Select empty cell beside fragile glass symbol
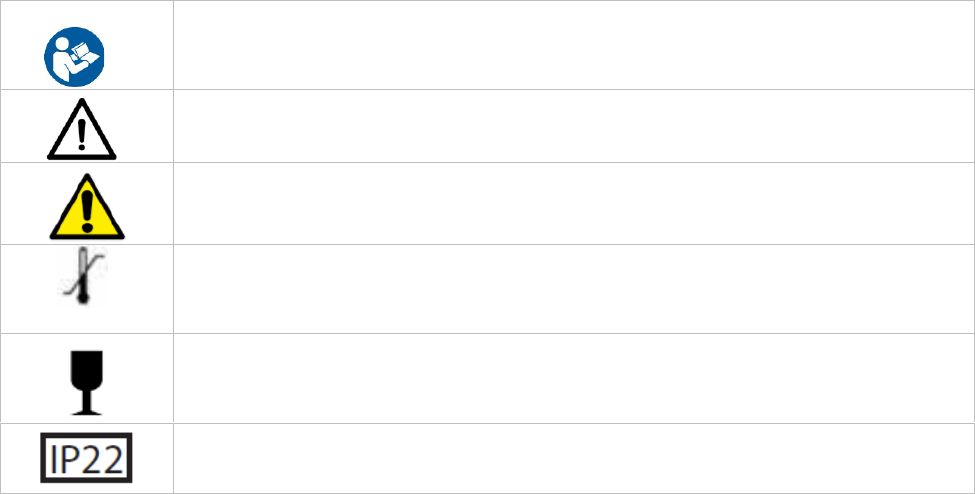 tap(573, 379)
